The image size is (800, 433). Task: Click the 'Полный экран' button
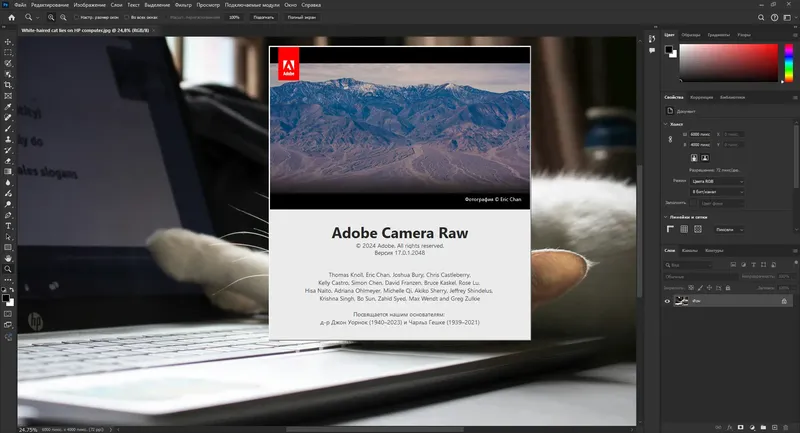[302, 17]
